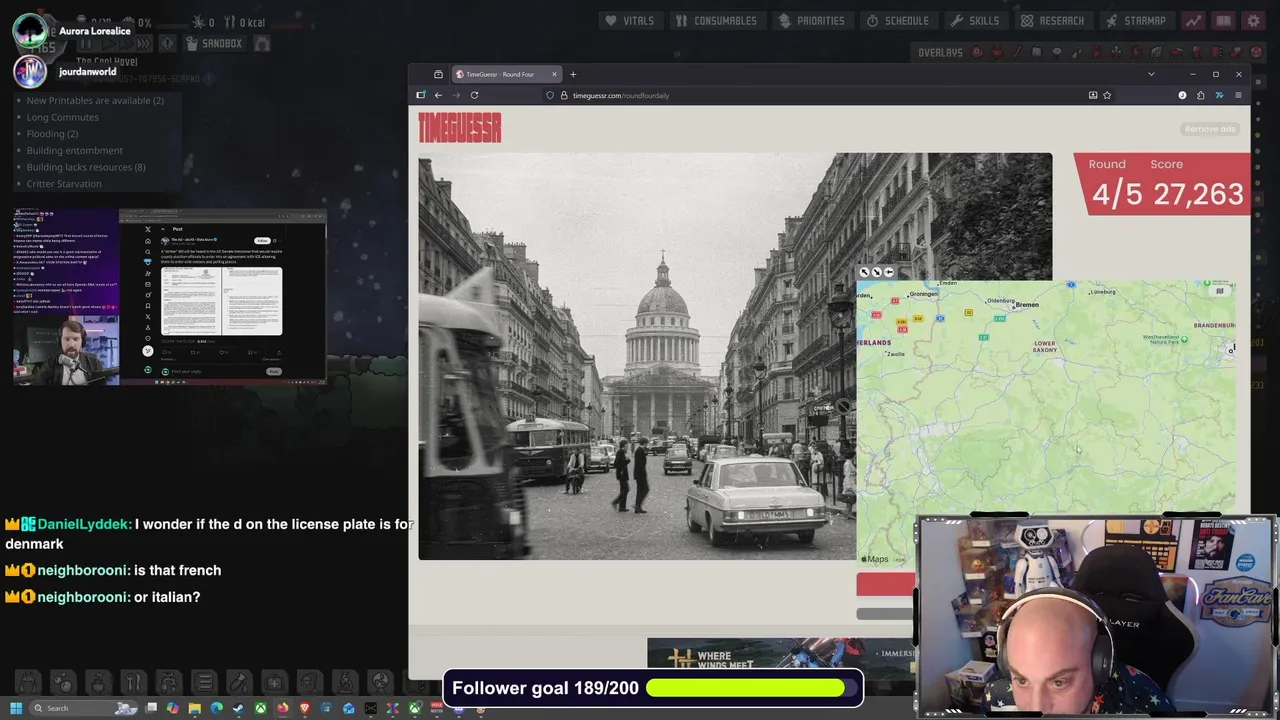Toggle the Radiation overlay icon
Screen dimensions: 1280x720
click(x=1255, y=52)
